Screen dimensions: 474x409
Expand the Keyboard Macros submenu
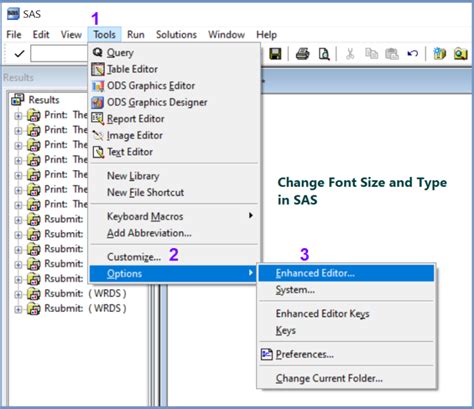pos(173,216)
